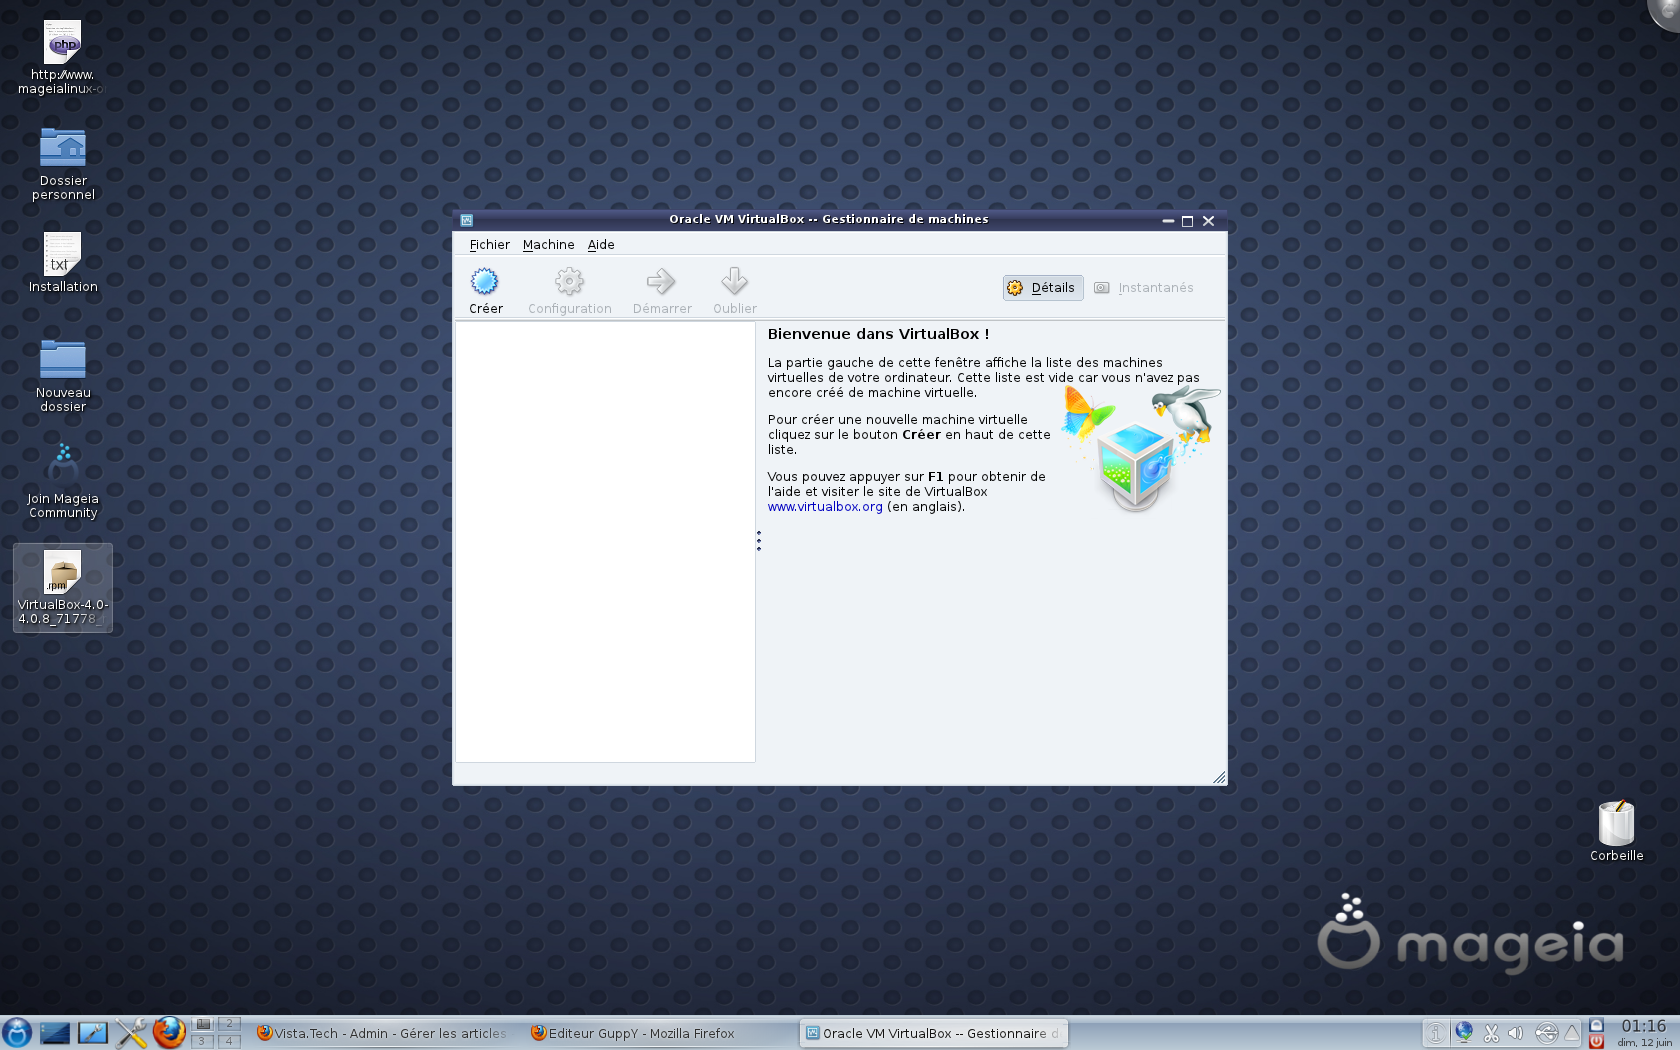Open the Configuration gear tool
The width and height of the screenshot is (1680, 1050).
[x=569, y=290]
